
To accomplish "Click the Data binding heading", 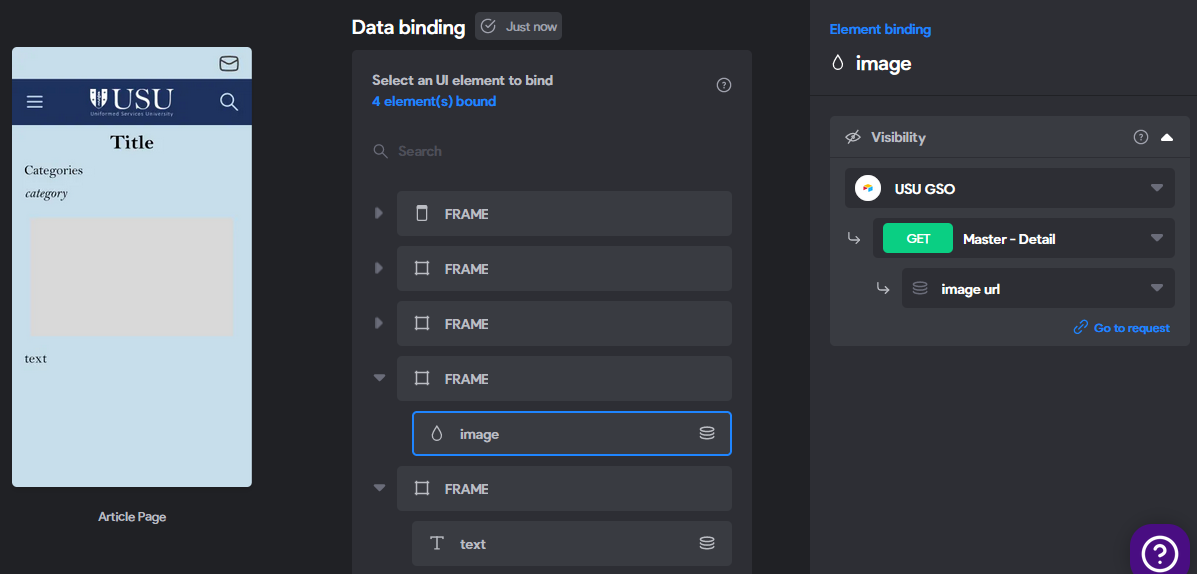I will click(x=408, y=27).
